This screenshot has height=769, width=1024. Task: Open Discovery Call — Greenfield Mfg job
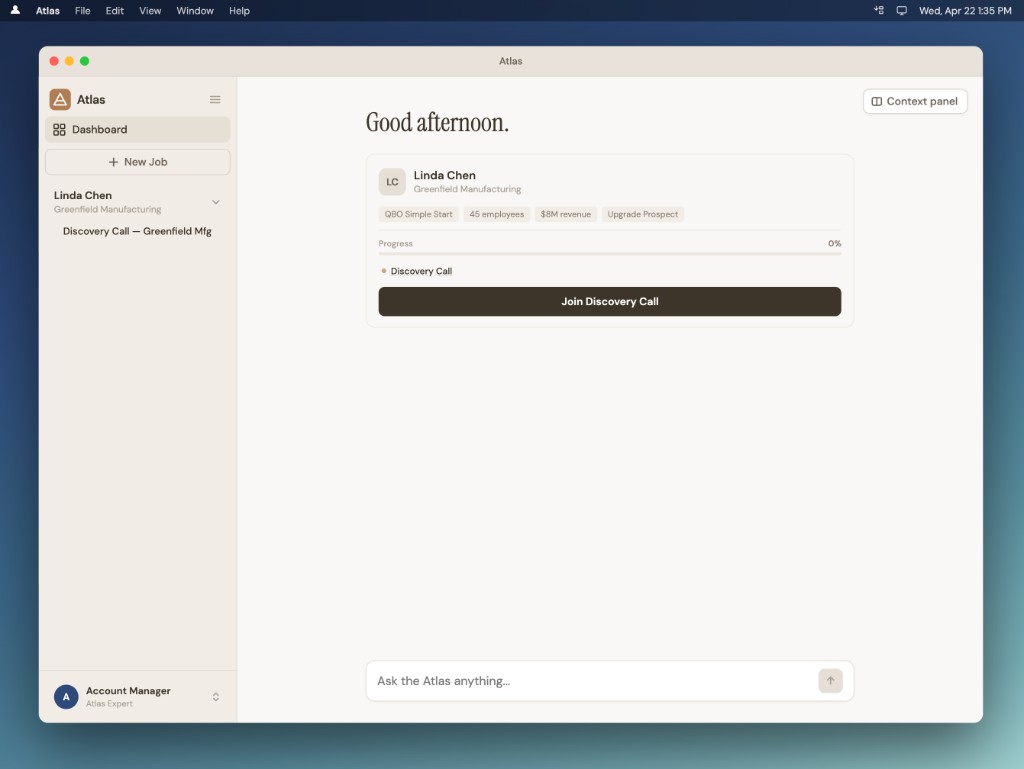[x=137, y=231]
